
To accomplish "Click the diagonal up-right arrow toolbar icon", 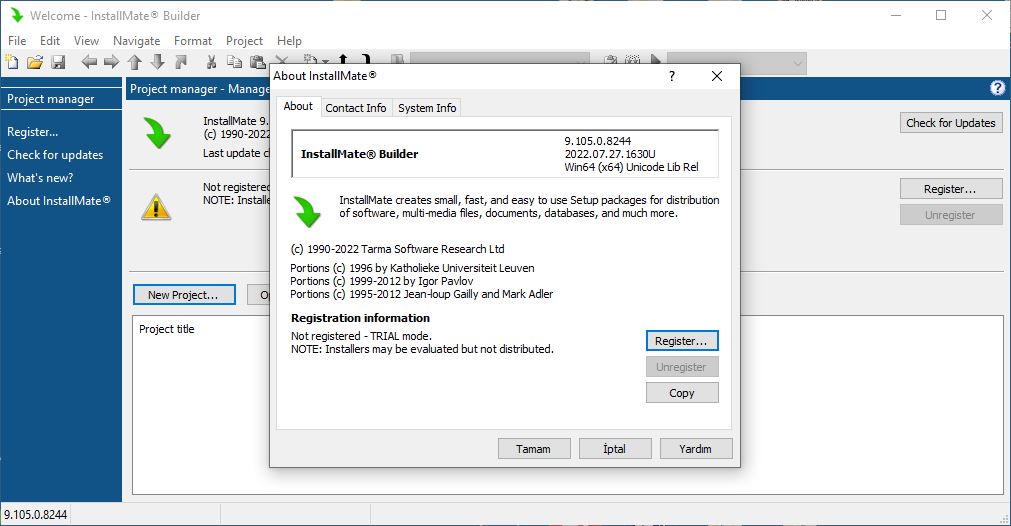I will point(181,62).
